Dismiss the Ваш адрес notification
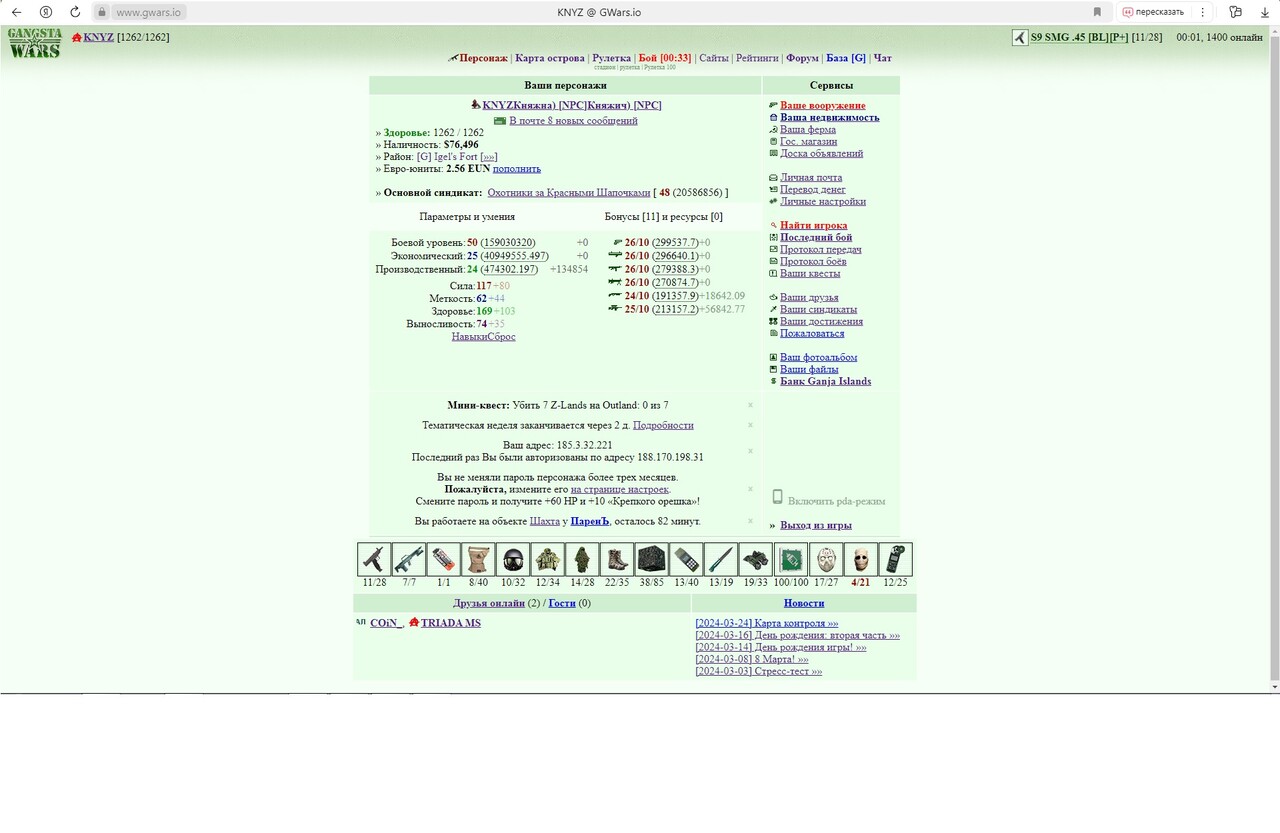Viewport: 1280px width, 833px height. [x=750, y=451]
